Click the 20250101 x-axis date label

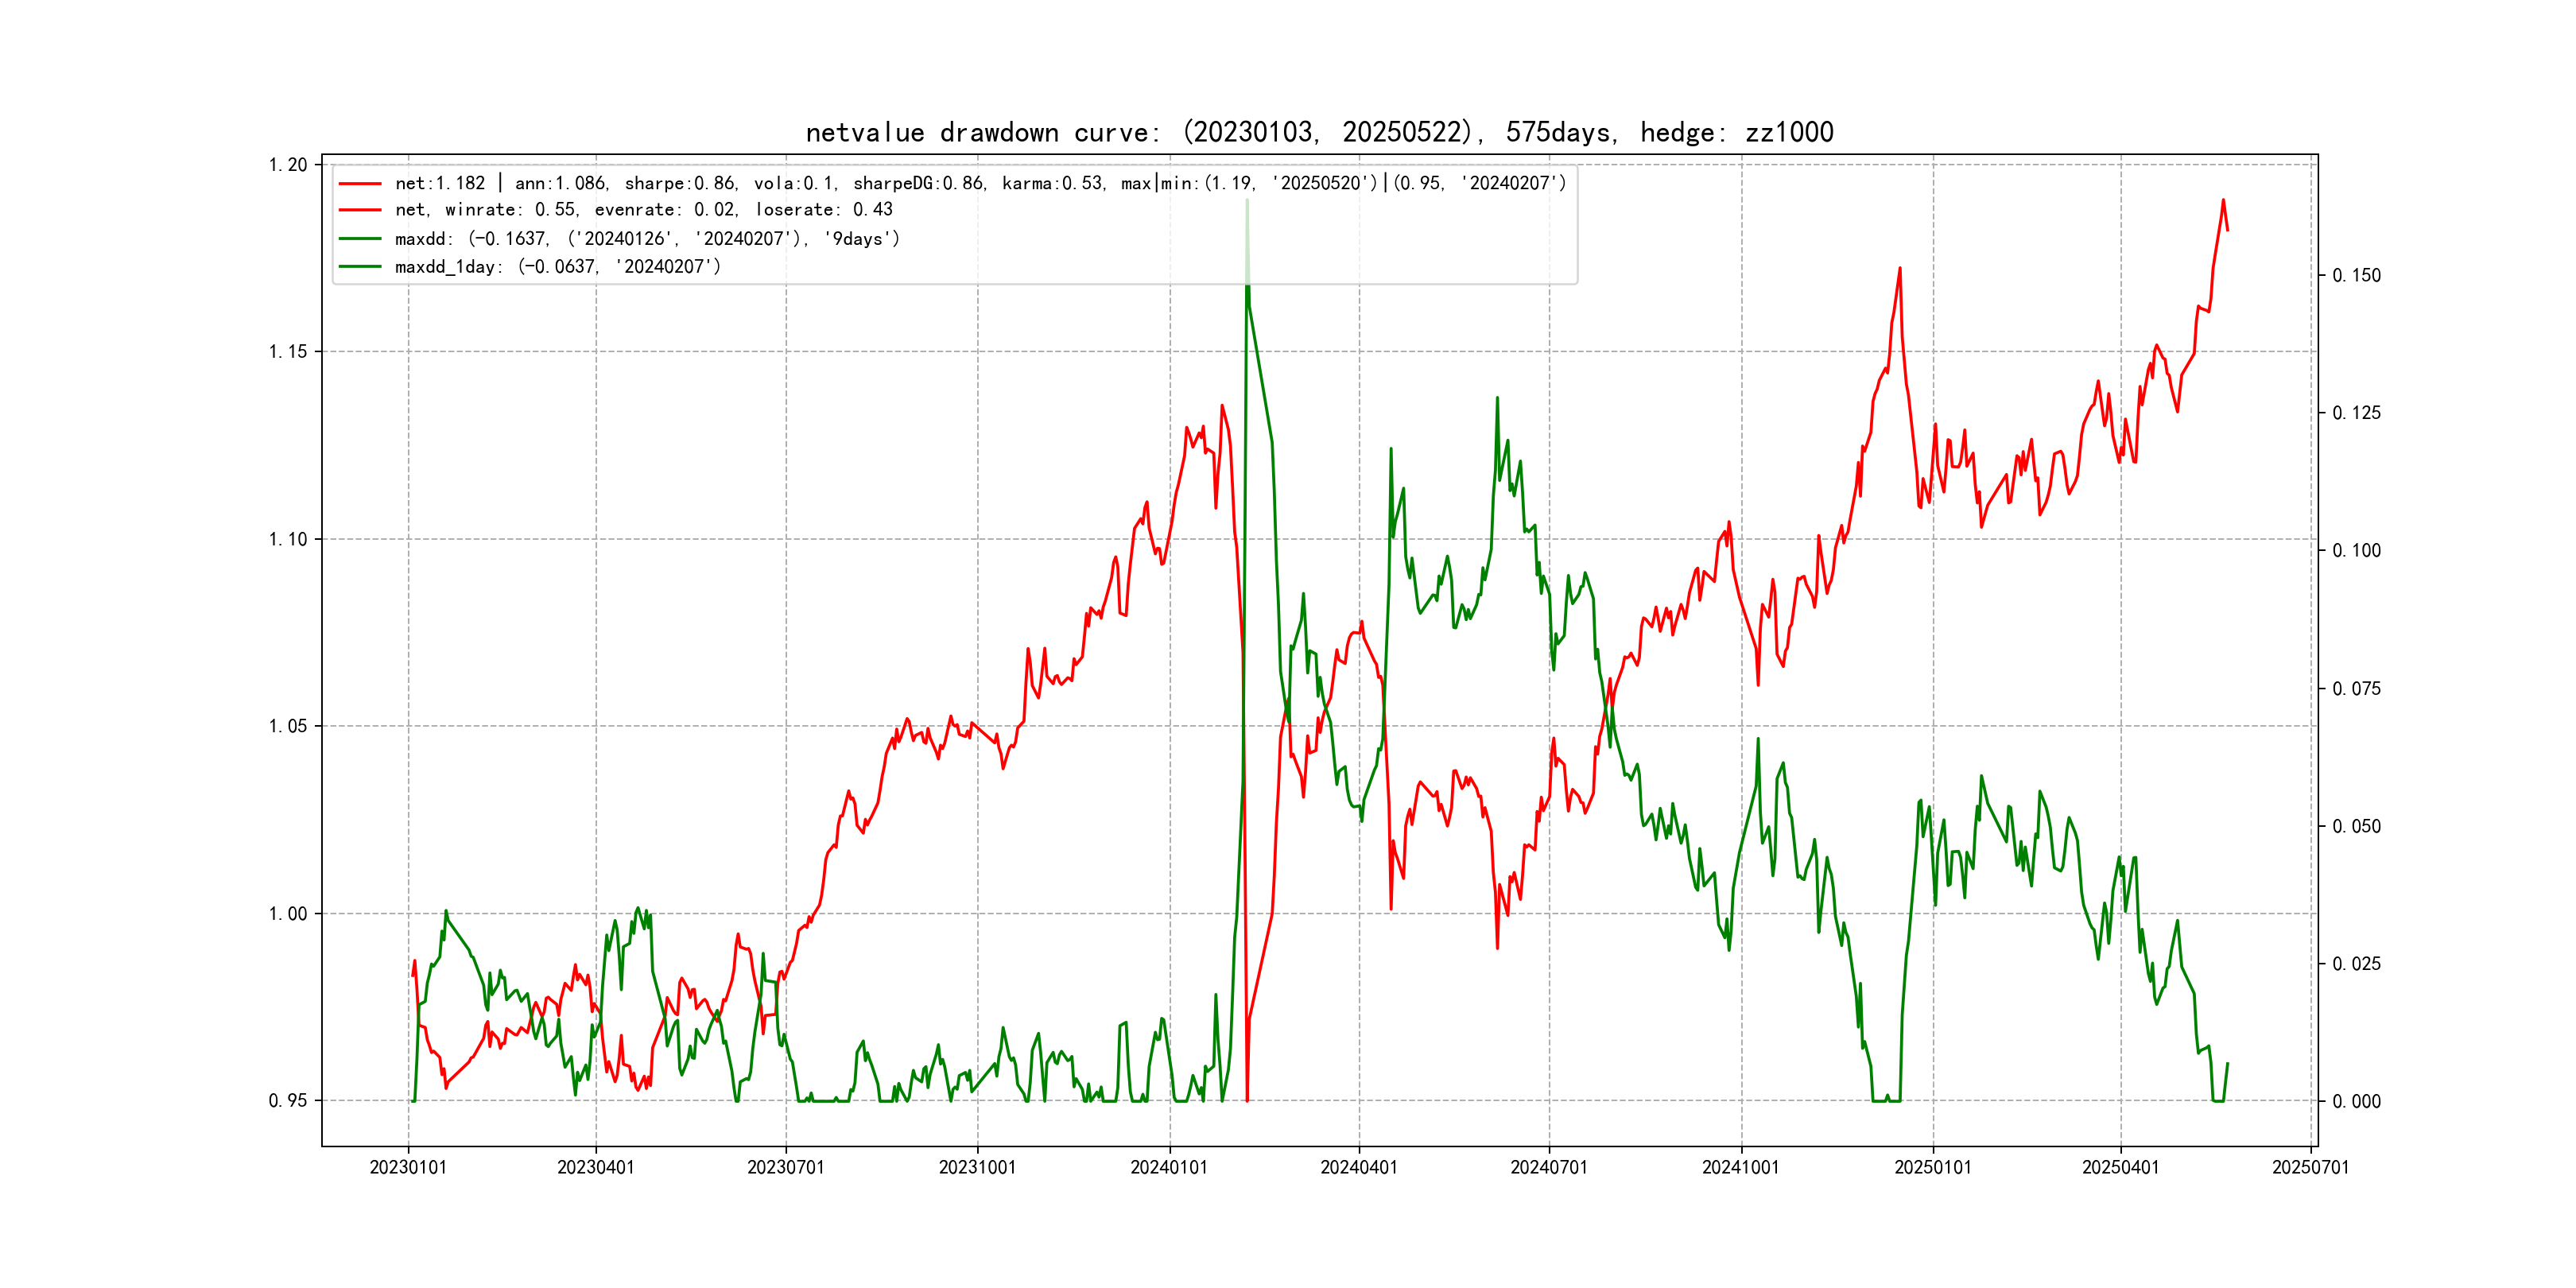1932,1167
